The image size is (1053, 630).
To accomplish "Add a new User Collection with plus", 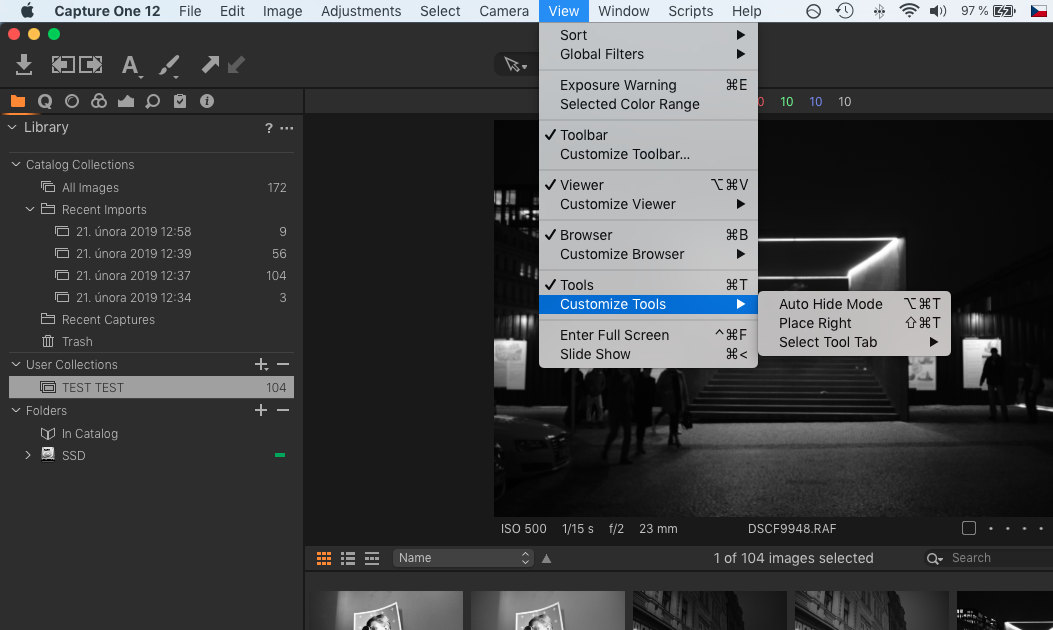I will (x=261, y=365).
